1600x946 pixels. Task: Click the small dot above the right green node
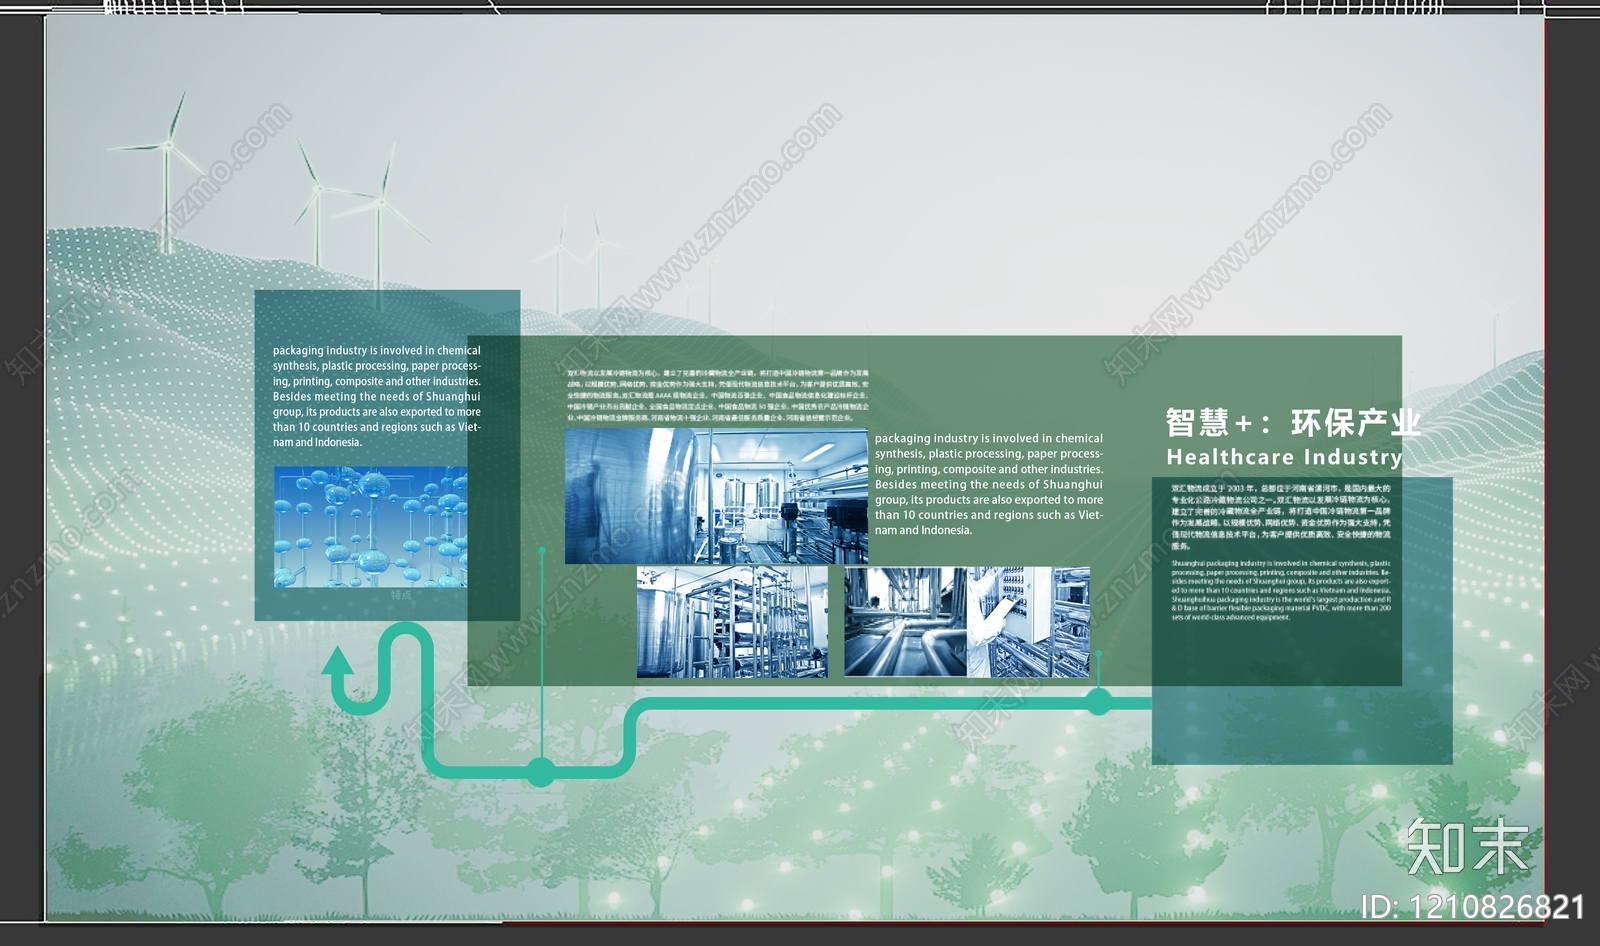[1098, 653]
